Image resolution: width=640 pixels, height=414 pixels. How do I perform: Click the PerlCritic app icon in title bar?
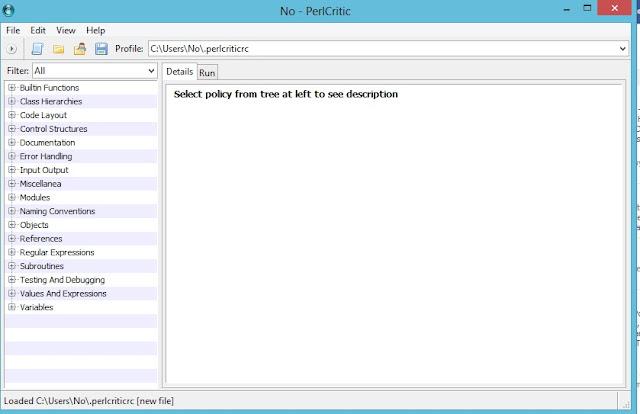point(8,10)
